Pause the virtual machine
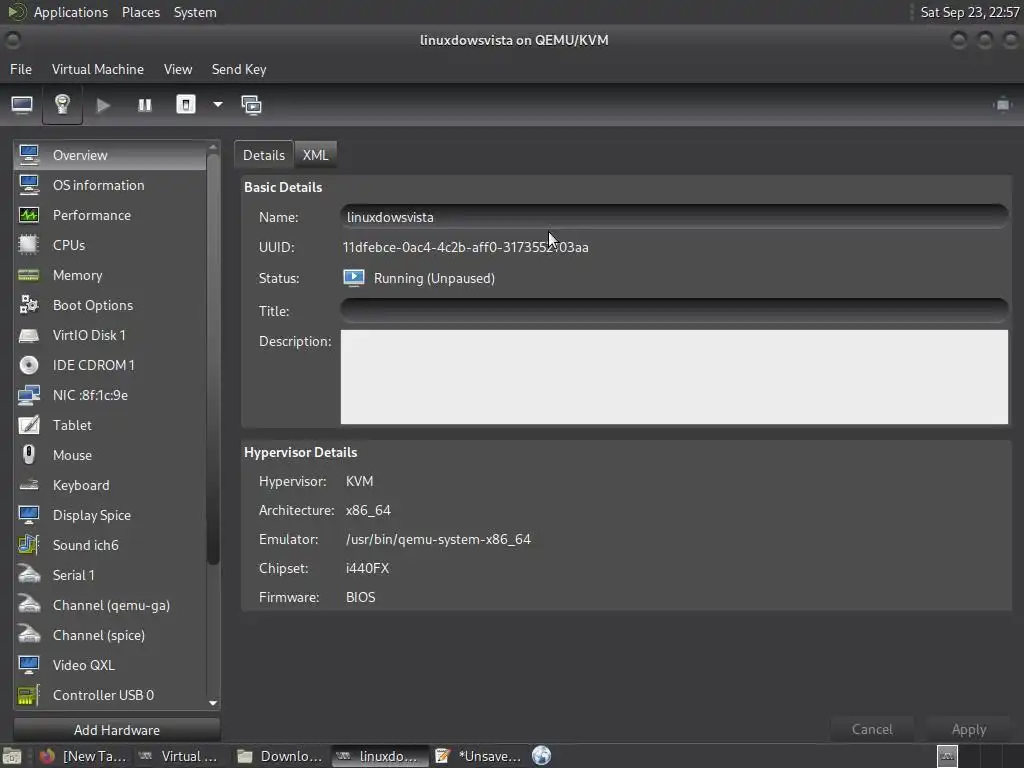Image resolution: width=1024 pixels, height=768 pixels. pyautogui.click(x=144, y=104)
